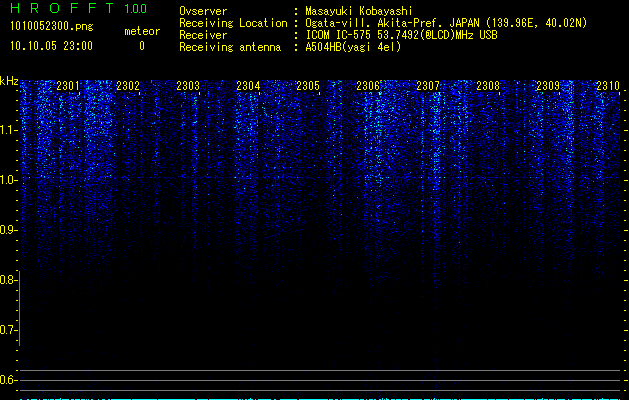Click the 2302 time marker
The image size is (629, 400).
point(128,85)
